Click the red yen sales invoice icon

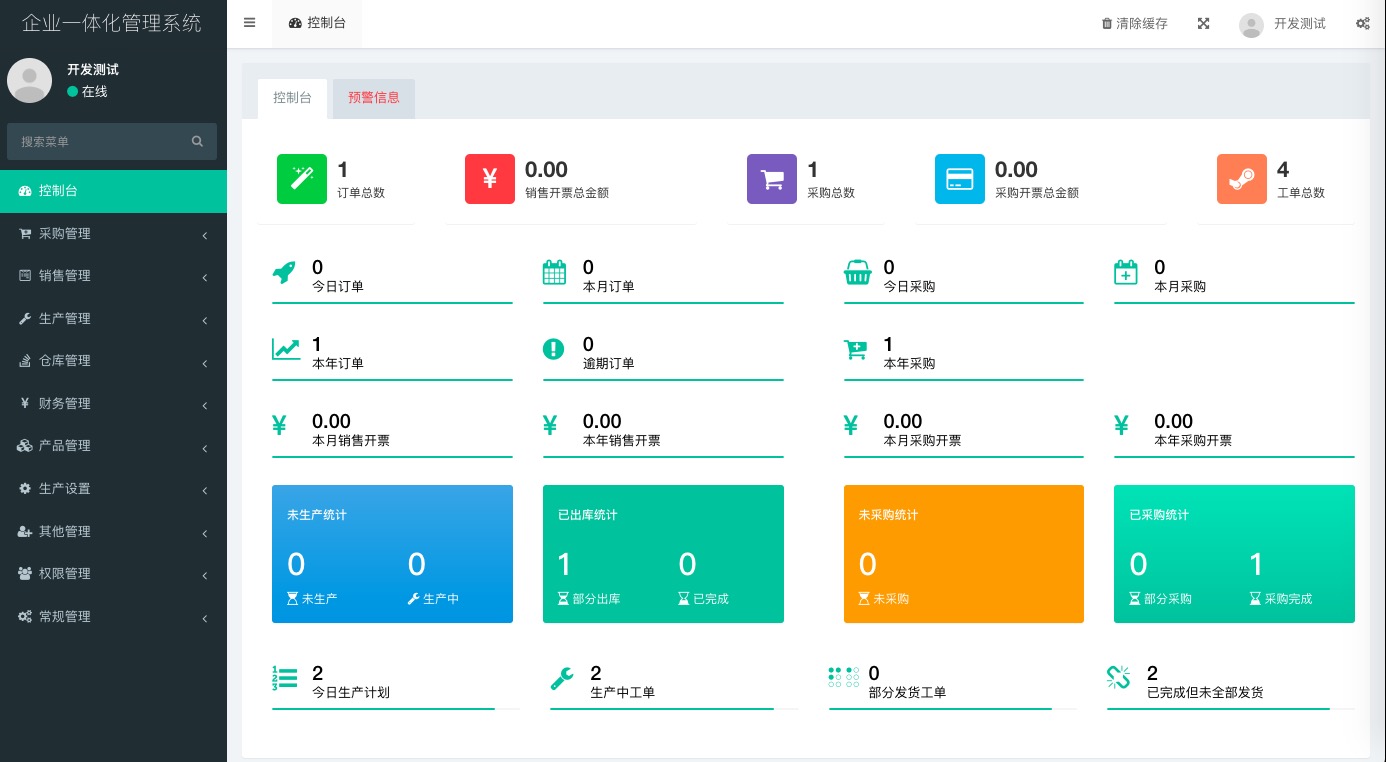point(489,179)
